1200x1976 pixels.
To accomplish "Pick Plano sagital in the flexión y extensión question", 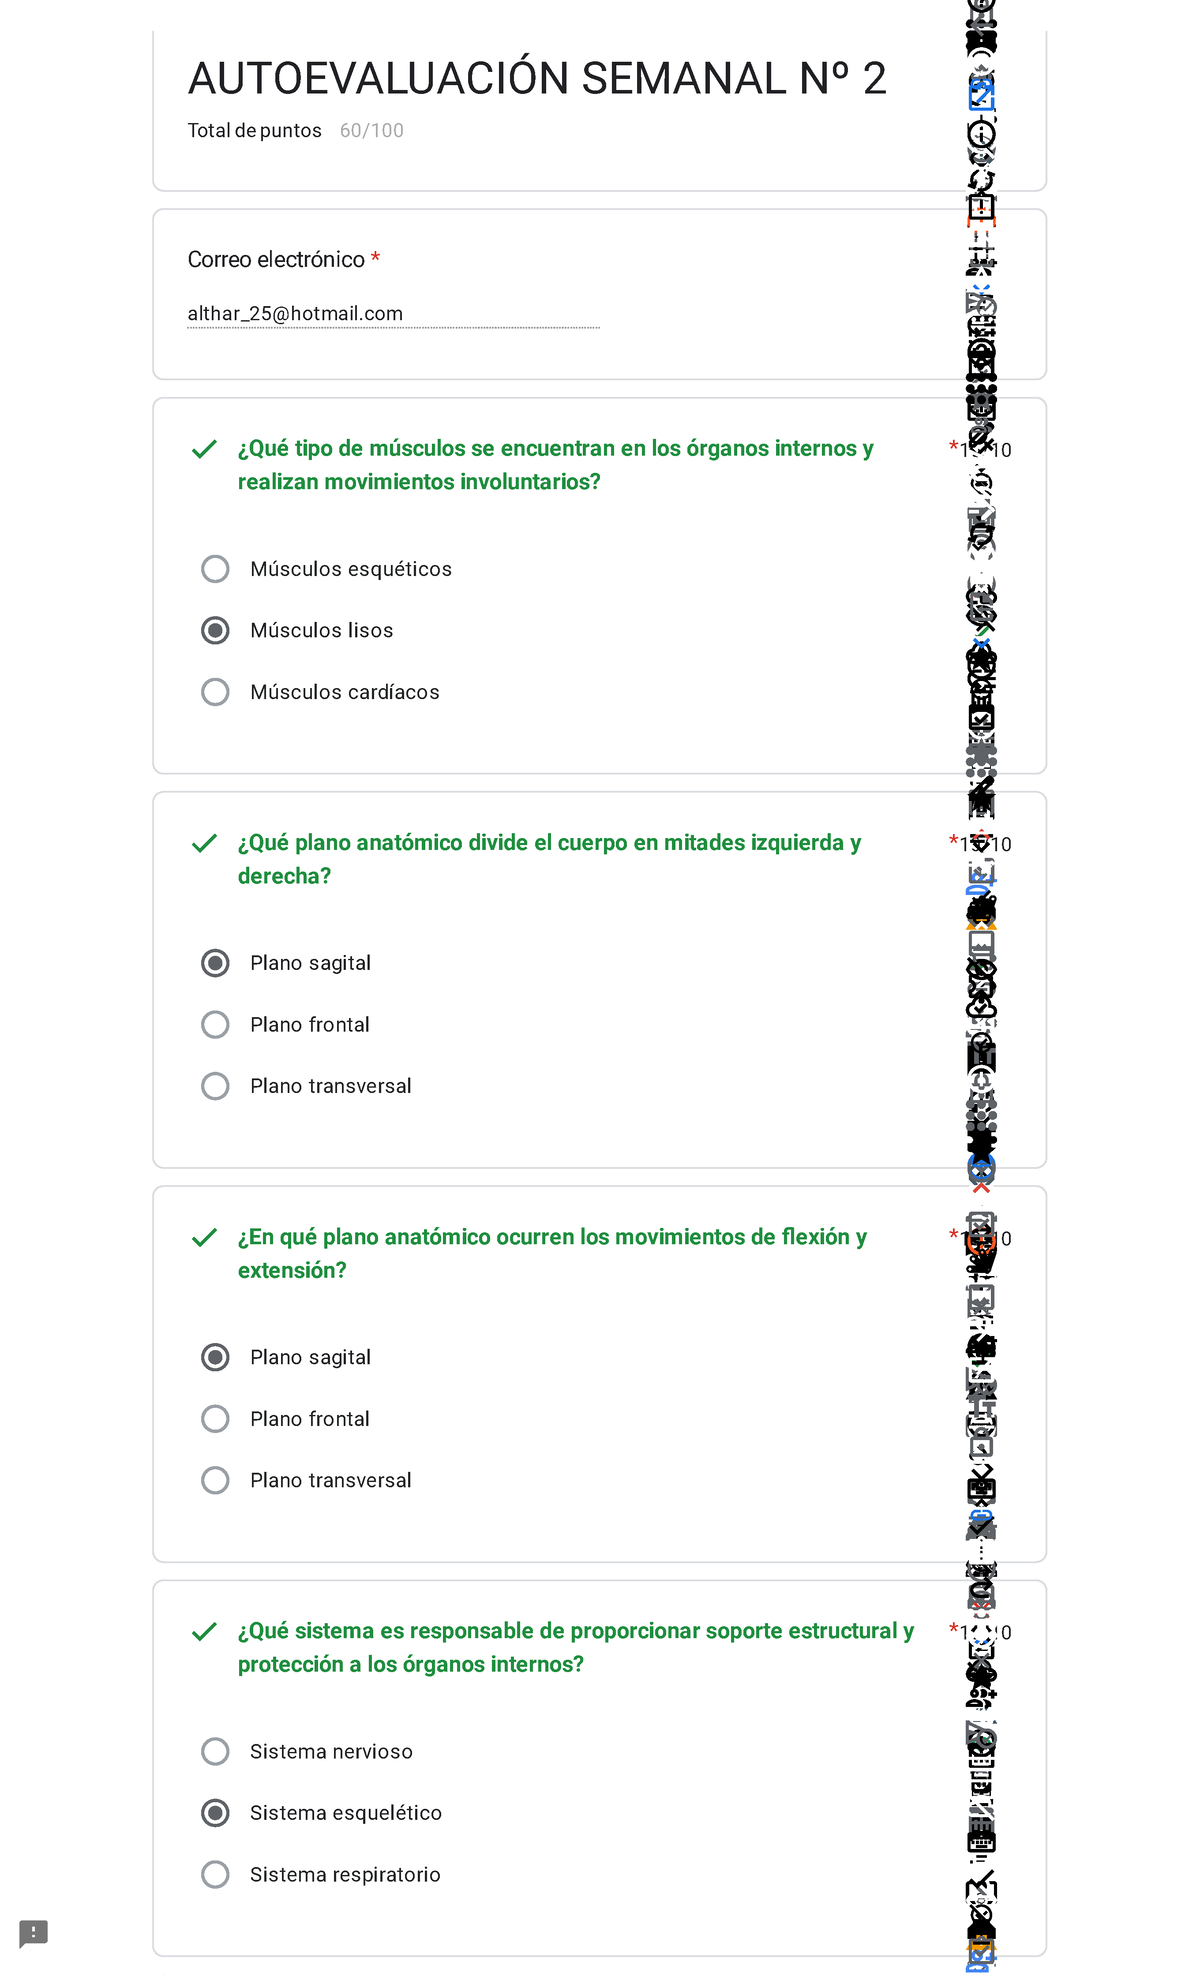I will click(x=215, y=1357).
